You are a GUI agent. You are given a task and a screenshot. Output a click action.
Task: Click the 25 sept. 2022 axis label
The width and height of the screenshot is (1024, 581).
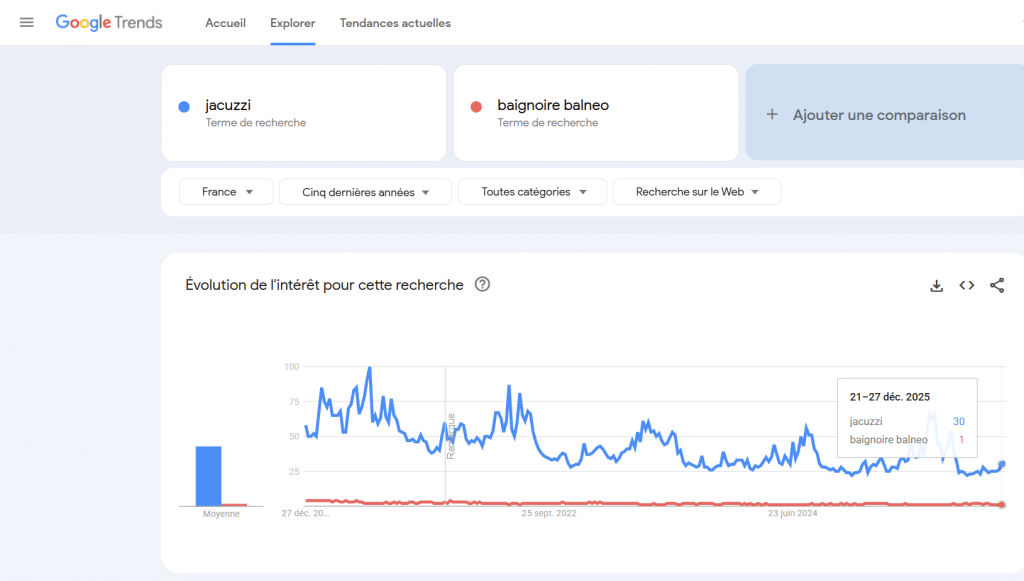click(x=549, y=513)
